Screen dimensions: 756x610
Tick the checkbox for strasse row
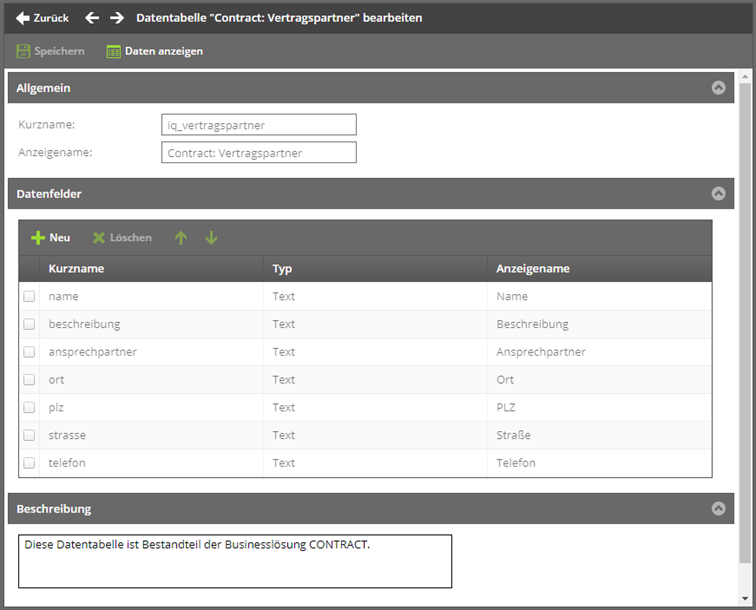(x=29, y=435)
